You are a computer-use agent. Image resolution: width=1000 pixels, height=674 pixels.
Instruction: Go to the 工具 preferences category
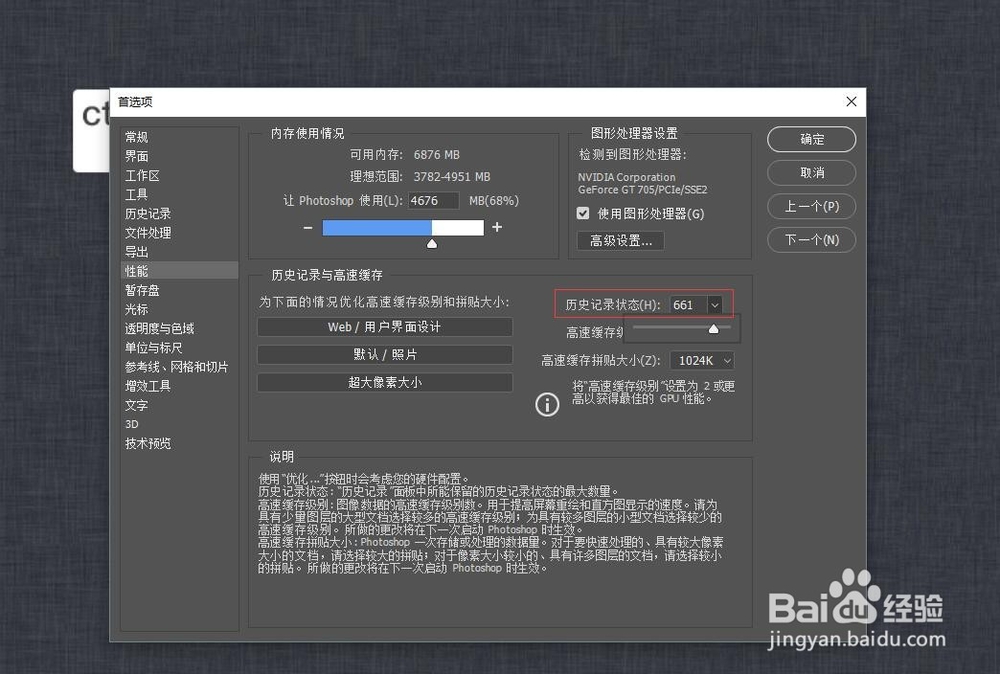[x=136, y=194]
